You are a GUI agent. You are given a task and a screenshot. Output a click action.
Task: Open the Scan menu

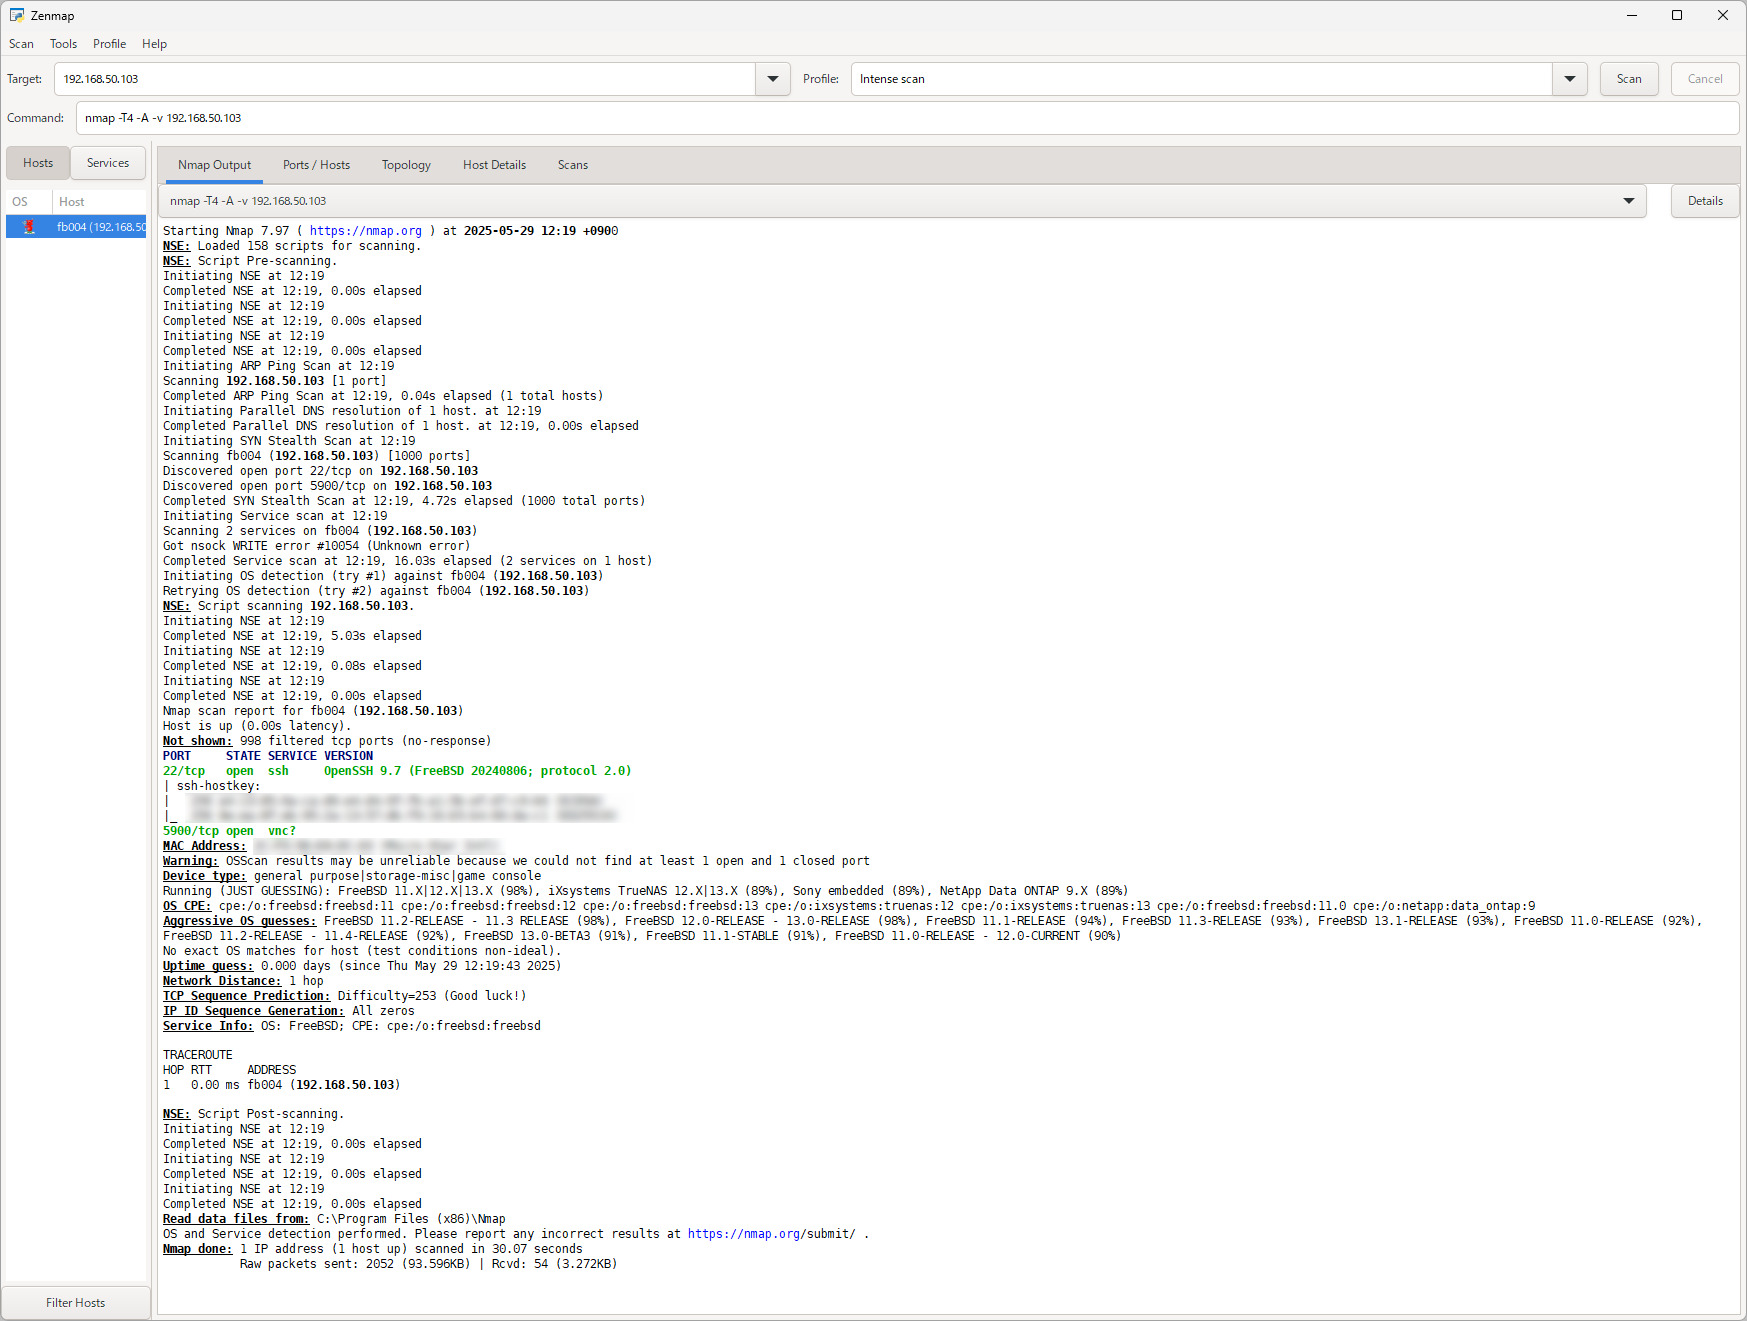[x=21, y=44]
